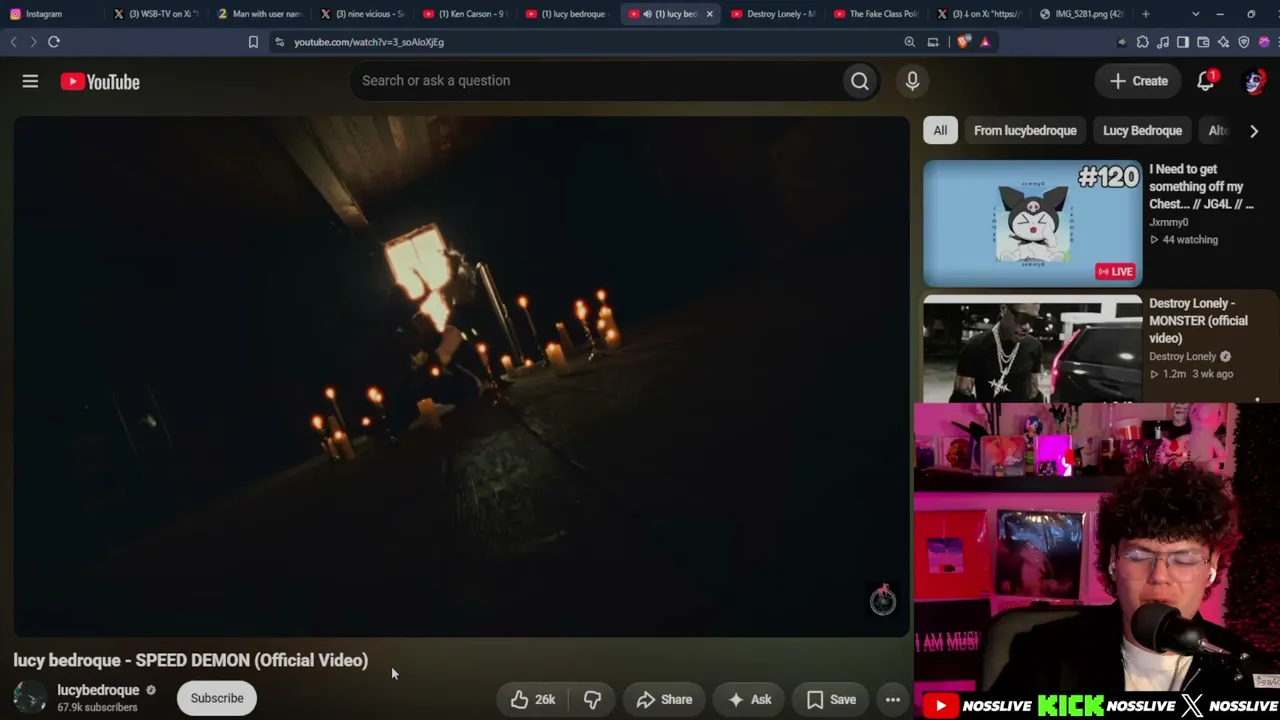1280x720 pixels.
Task: Subscribe to lucybedroque channel
Action: tap(217, 698)
